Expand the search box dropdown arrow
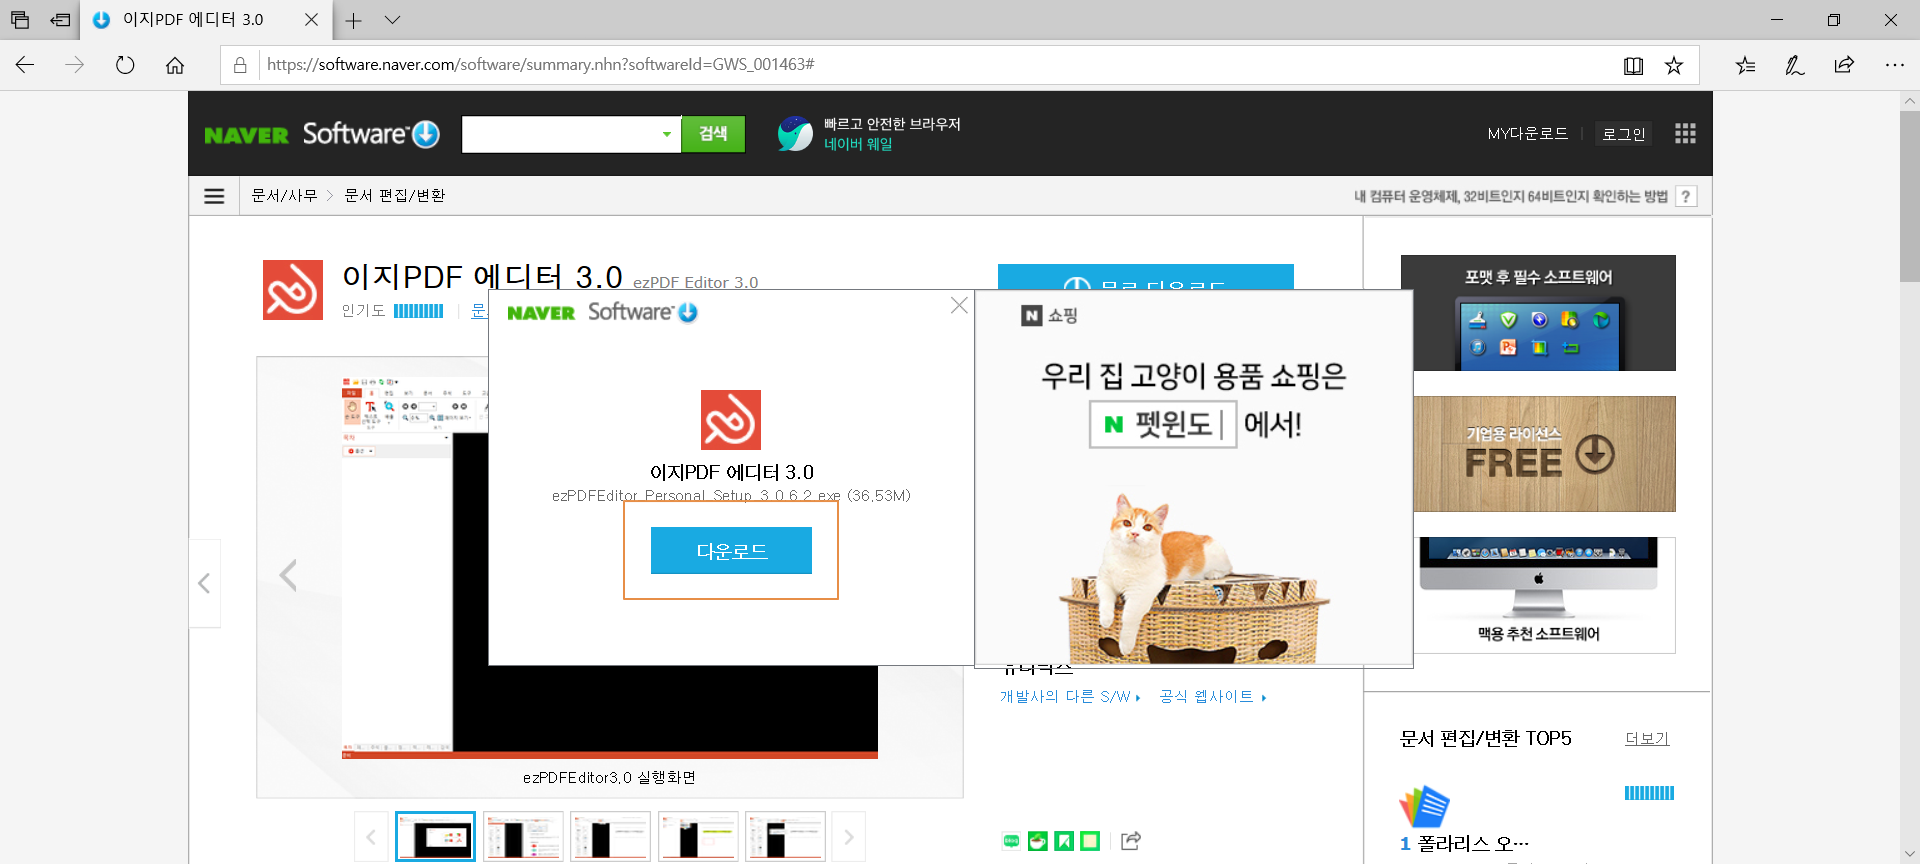The image size is (1920, 864). (667, 134)
